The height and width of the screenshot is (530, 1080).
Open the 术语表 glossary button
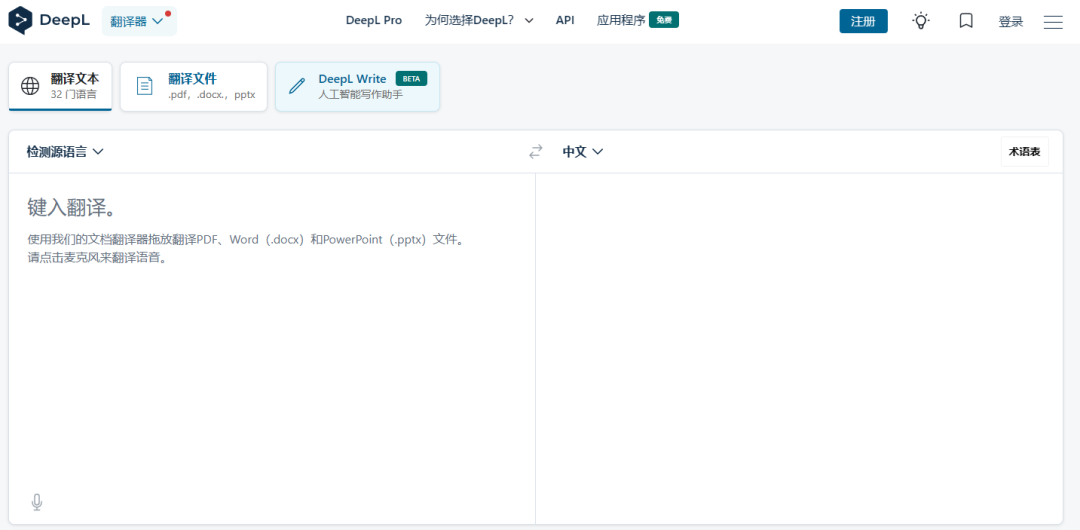click(1024, 152)
